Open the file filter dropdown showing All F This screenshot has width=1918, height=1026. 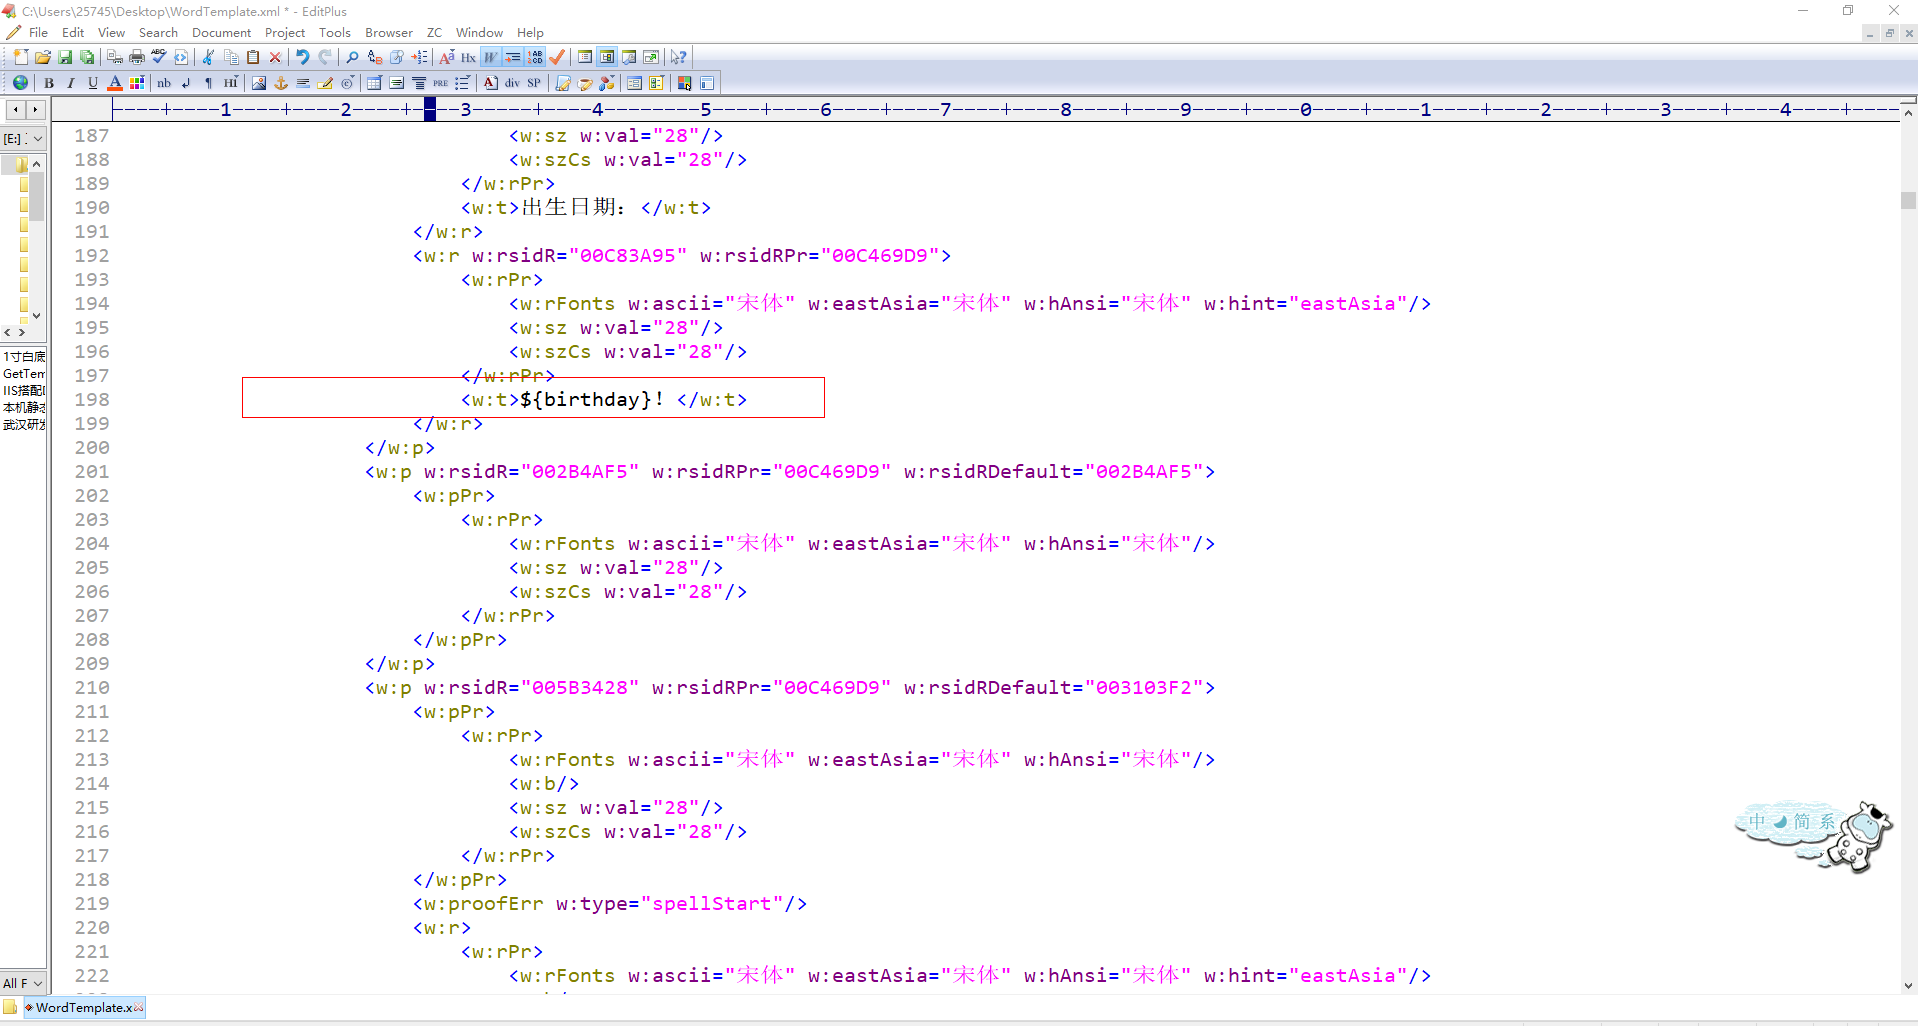click(22, 983)
